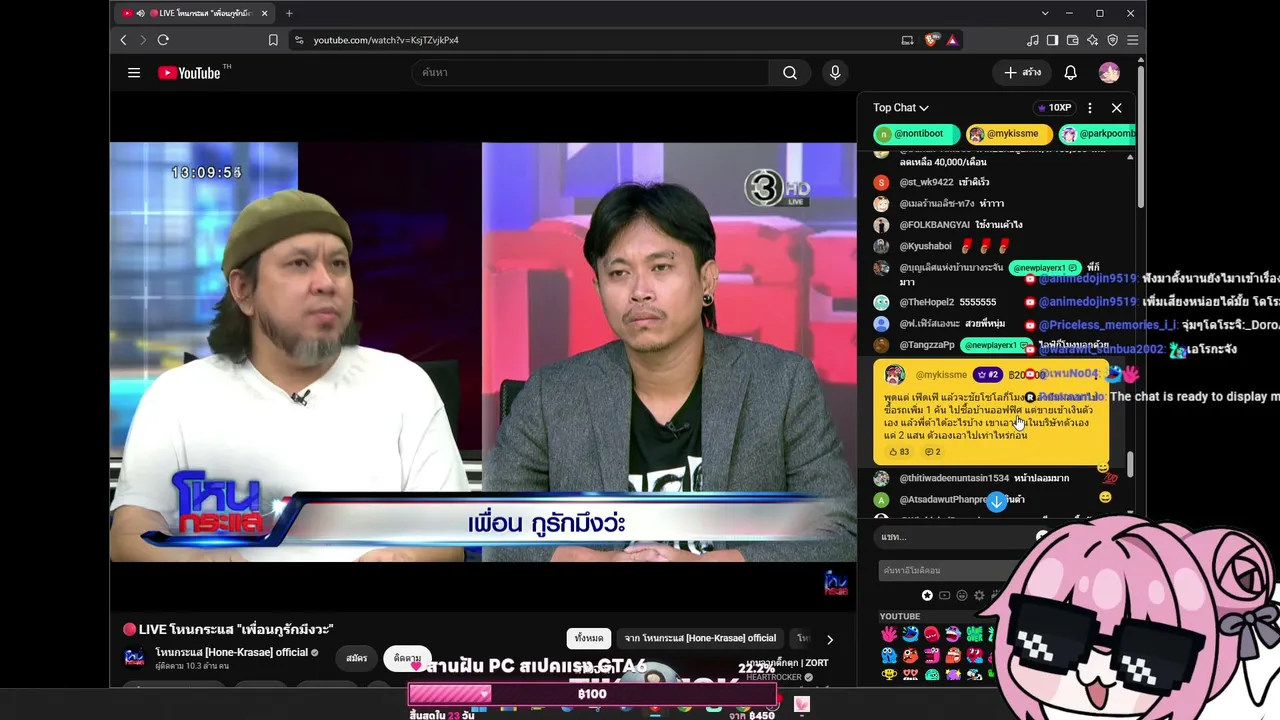Click the video player
The width and height of the screenshot is (1280, 720).
[x=482, y=352]
